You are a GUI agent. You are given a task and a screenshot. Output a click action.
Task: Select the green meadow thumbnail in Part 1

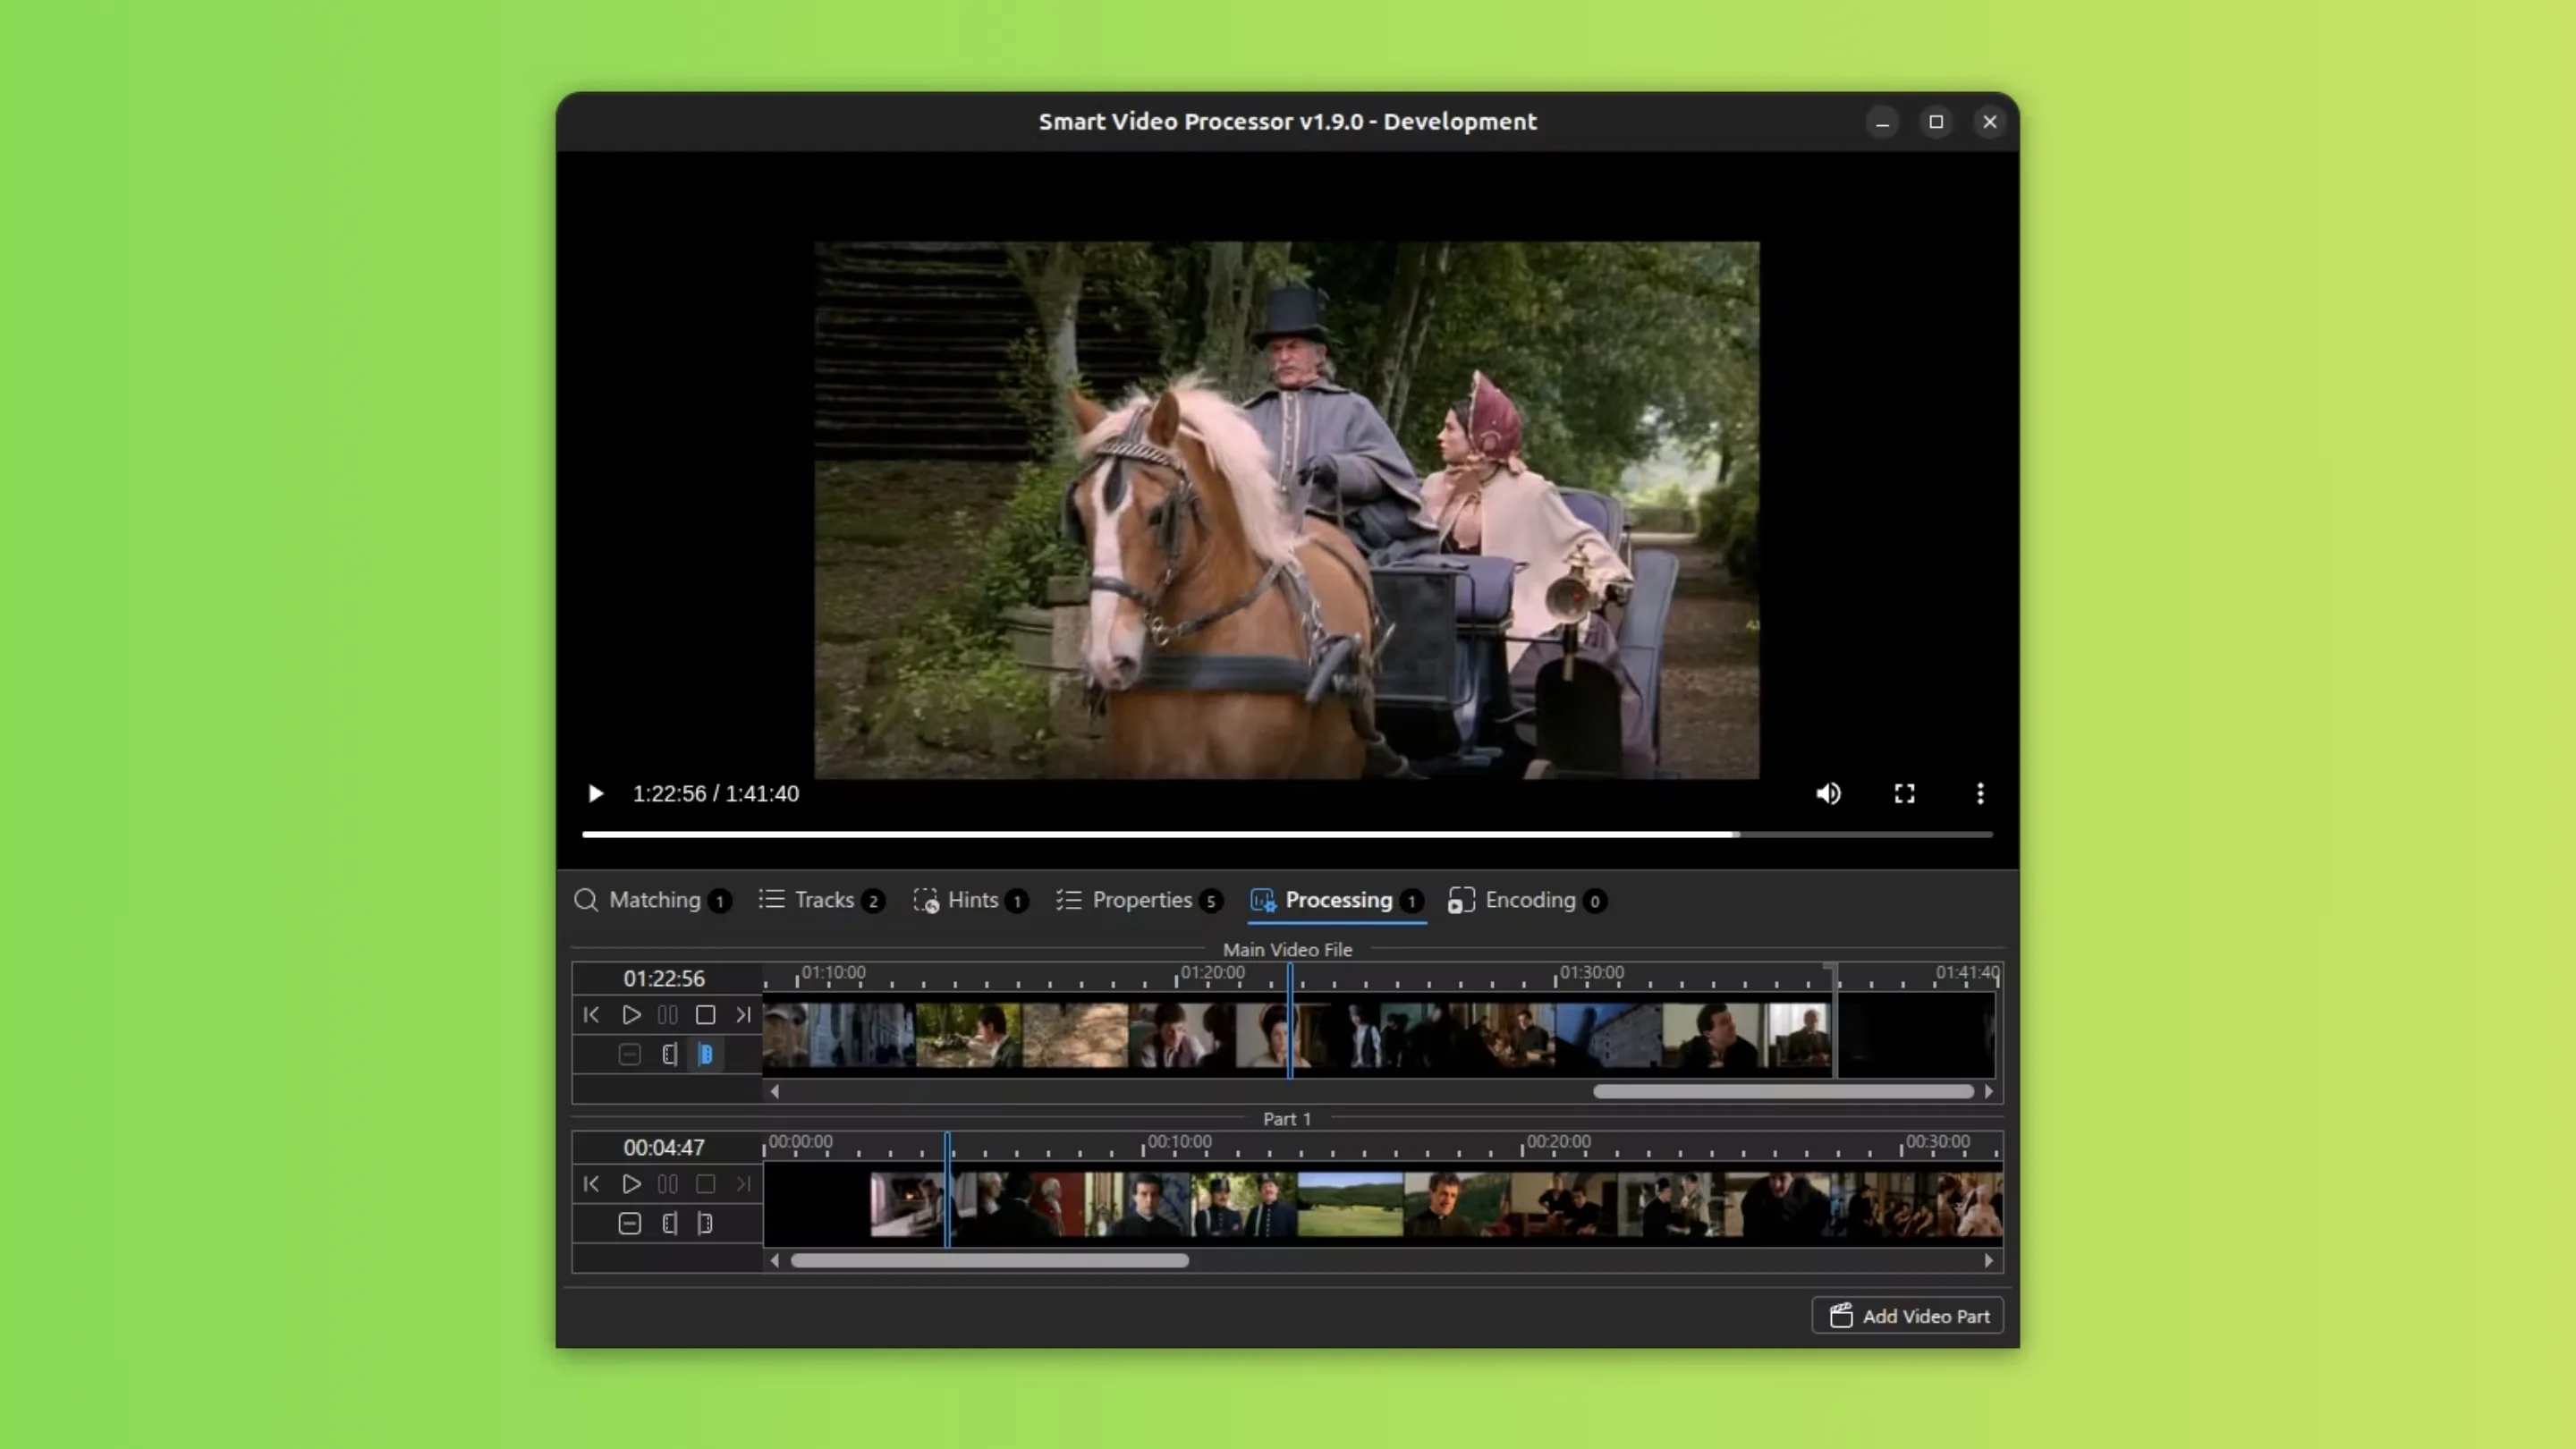[1350, 1205]
